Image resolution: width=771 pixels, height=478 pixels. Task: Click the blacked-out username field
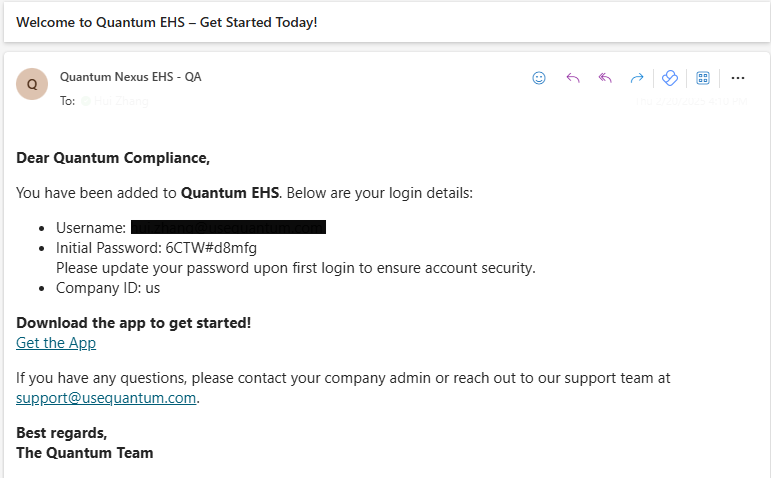pos(228,227)
